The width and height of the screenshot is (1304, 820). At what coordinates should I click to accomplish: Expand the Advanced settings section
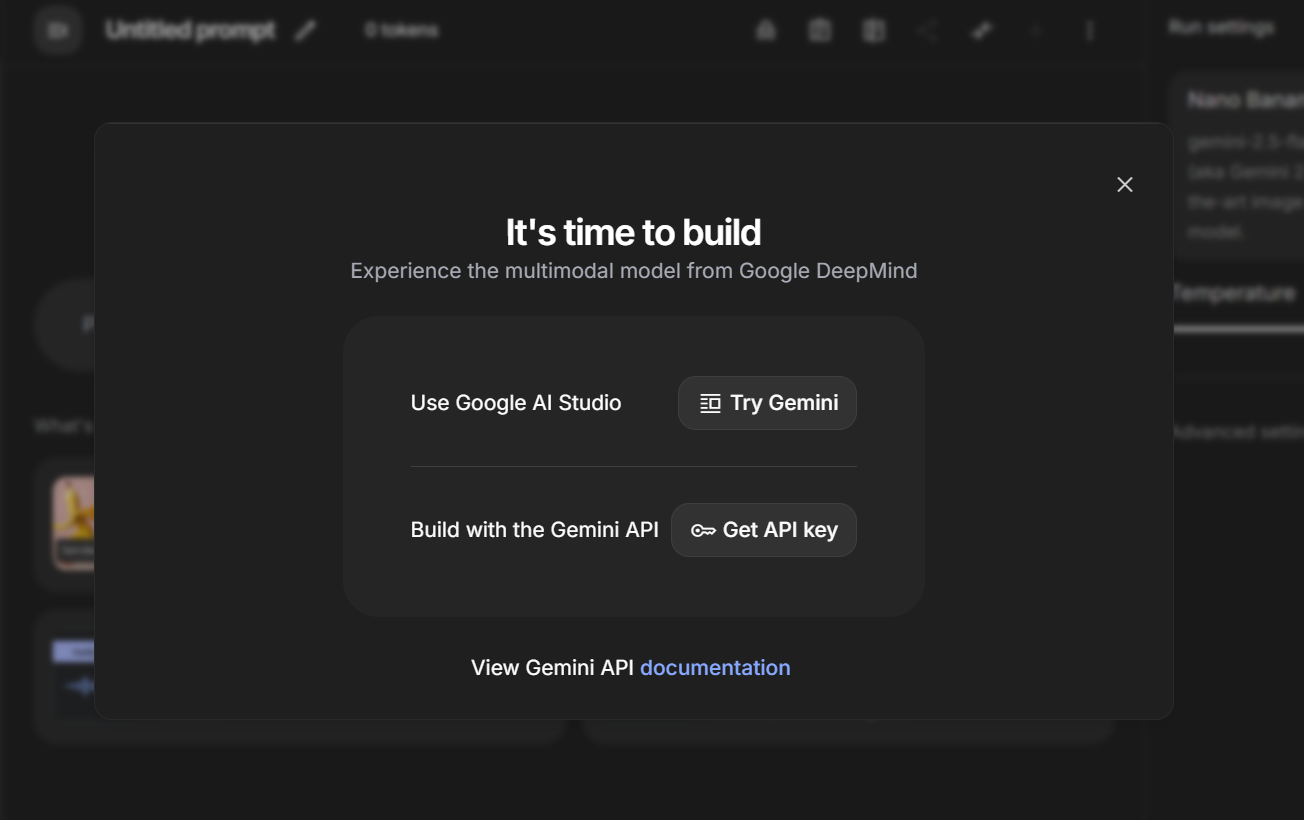tap(1238, 432)
